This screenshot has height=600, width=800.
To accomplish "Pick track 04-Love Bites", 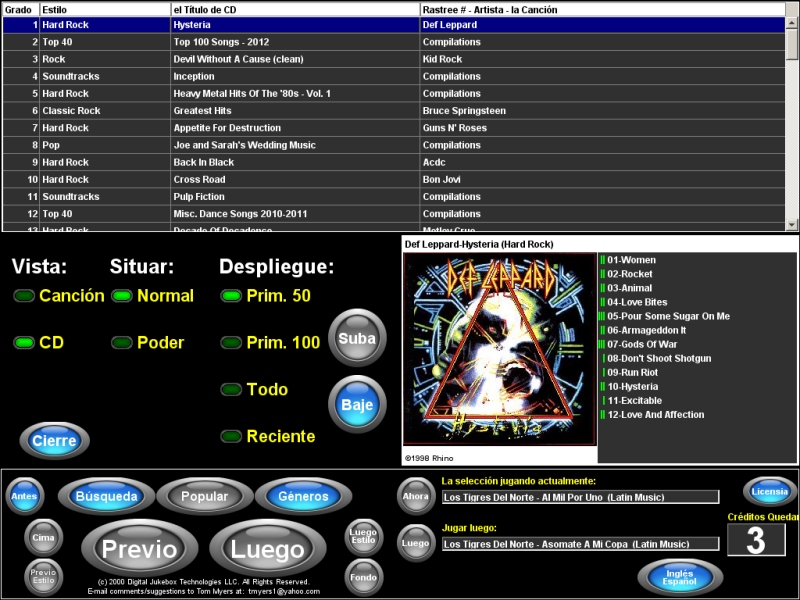I will pos(637,302).
